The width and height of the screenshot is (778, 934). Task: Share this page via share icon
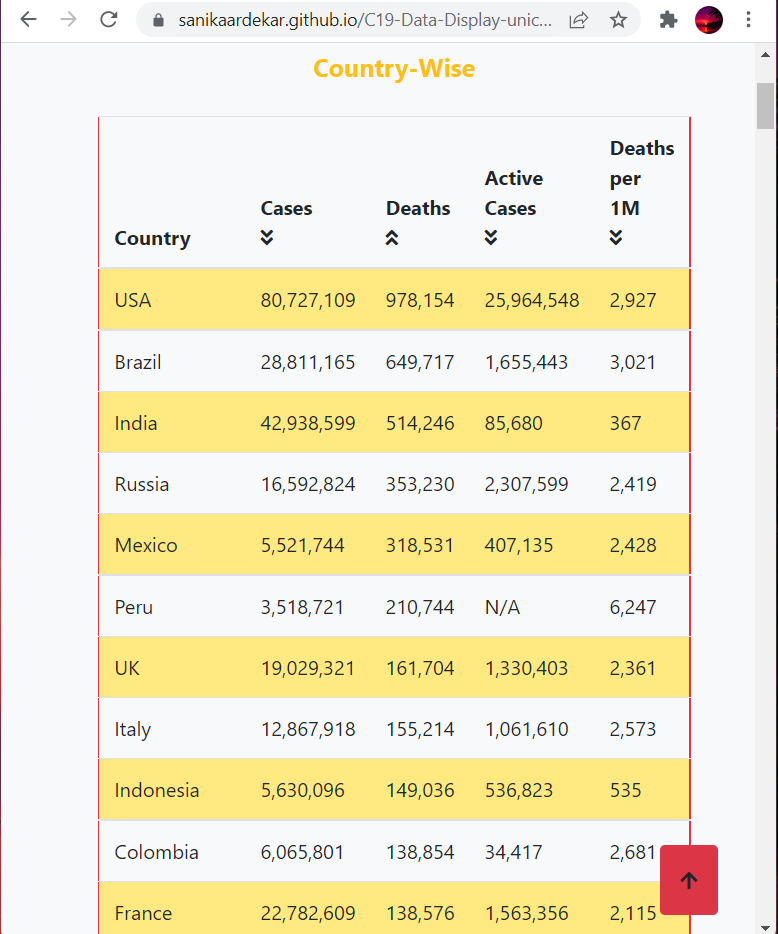pyautogui.click(x=578, y=20)
